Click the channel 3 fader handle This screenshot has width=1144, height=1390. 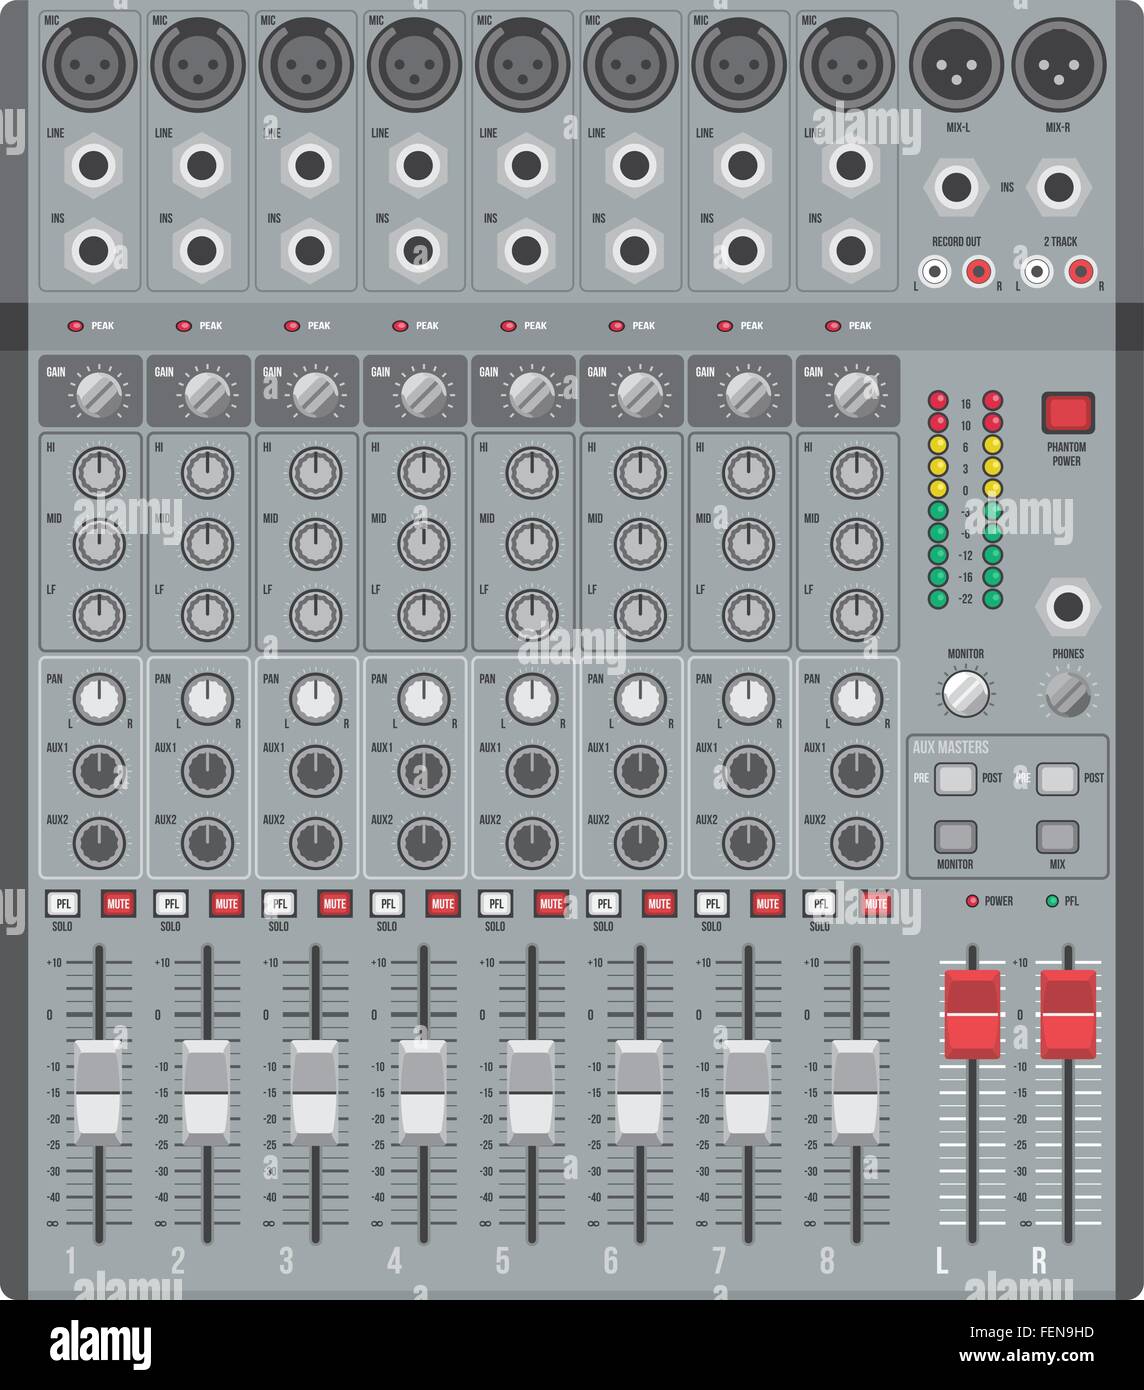tap(315, 1093)
